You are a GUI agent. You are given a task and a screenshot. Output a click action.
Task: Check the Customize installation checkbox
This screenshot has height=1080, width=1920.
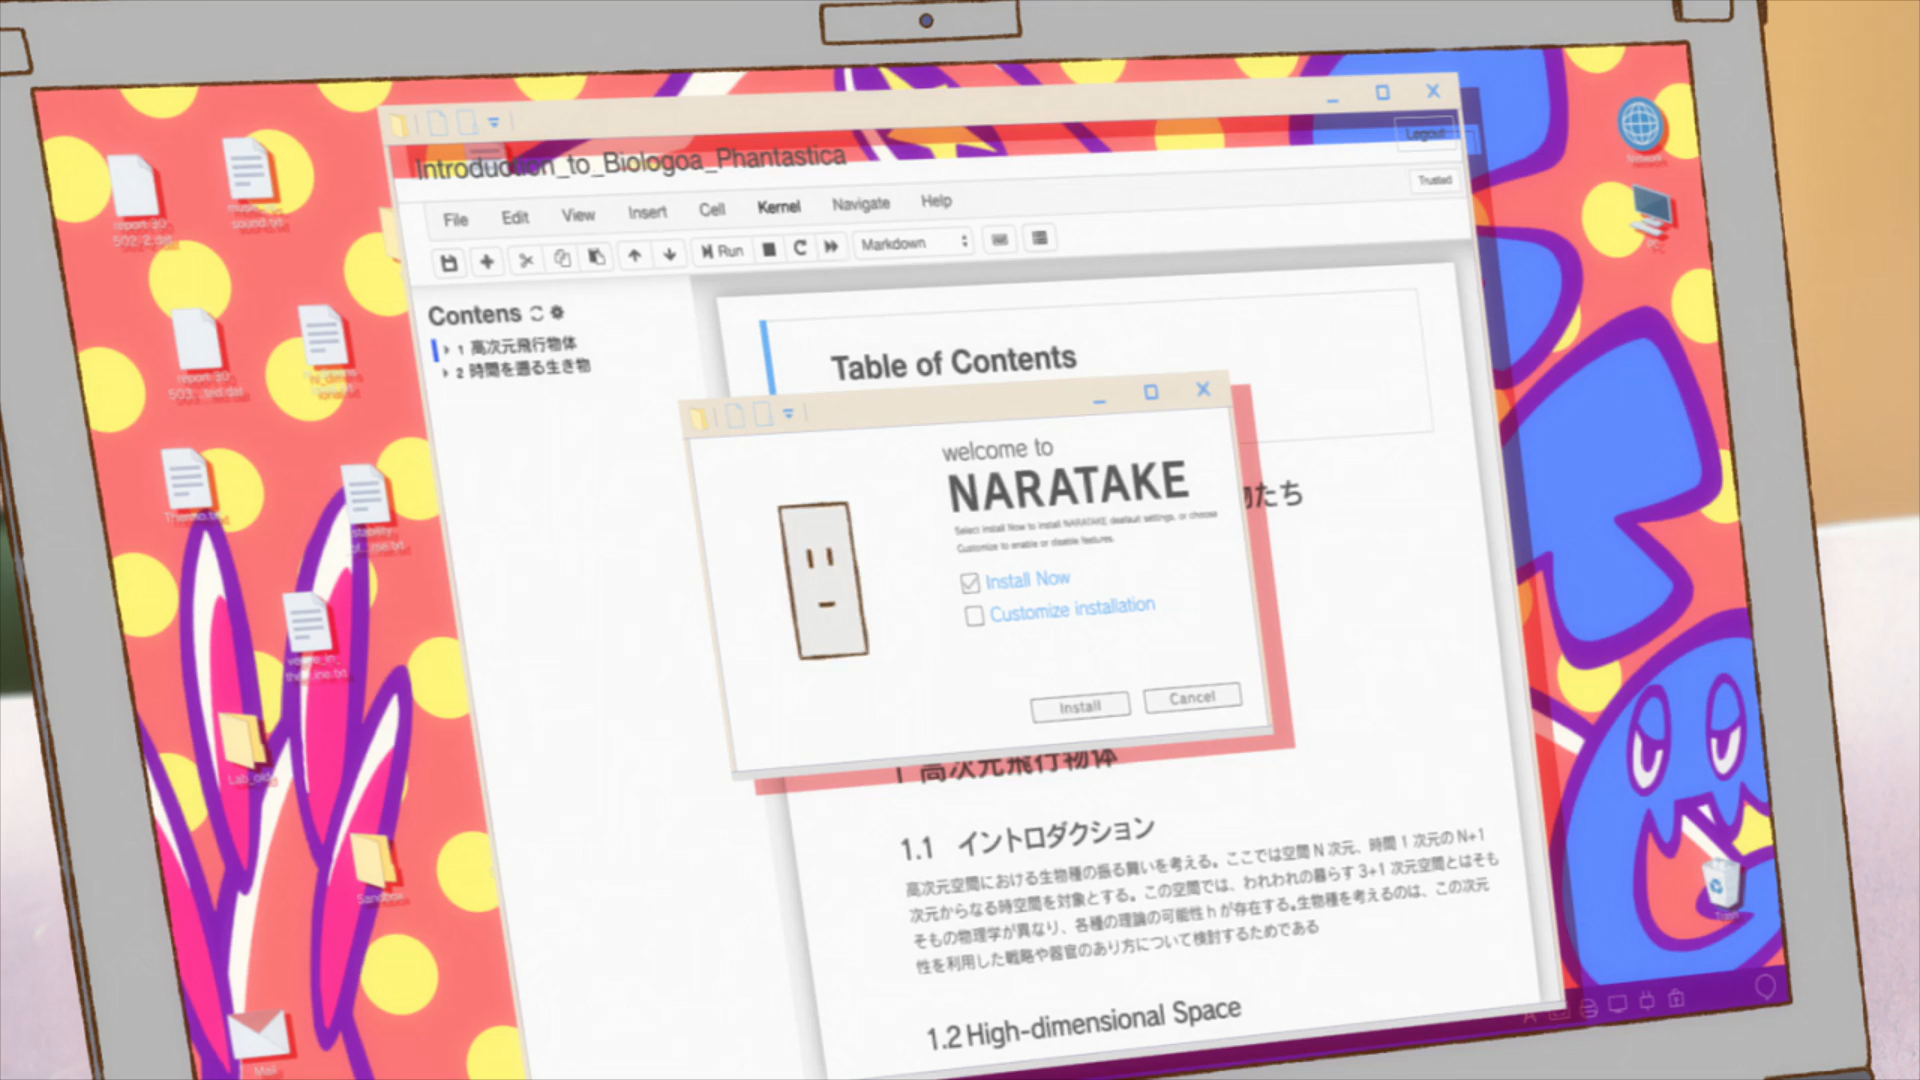tap(974, 615)
